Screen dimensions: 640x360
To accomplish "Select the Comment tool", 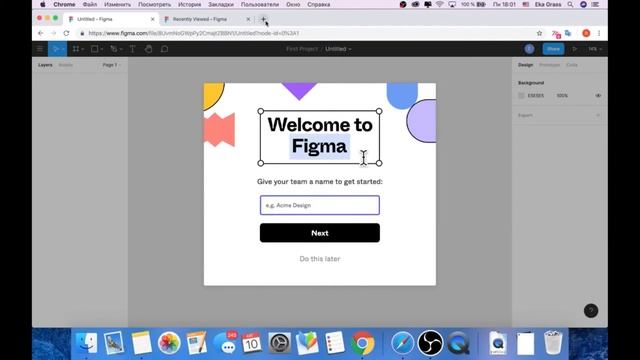I will (x=164, y=49).
